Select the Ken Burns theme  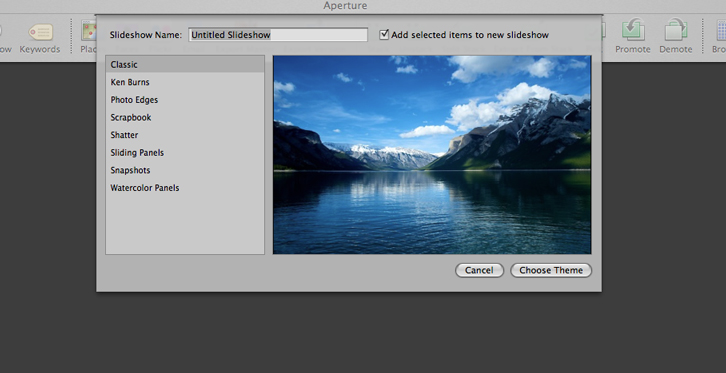185,82
